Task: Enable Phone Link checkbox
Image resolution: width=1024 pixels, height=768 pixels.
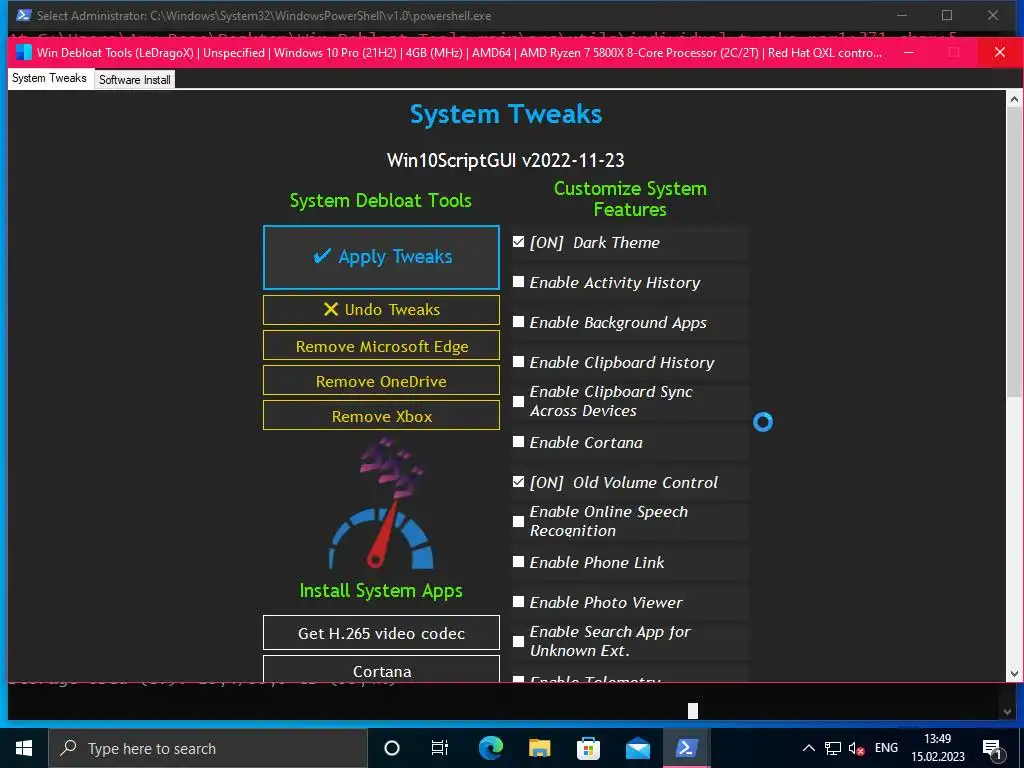Action: point(519,562)
